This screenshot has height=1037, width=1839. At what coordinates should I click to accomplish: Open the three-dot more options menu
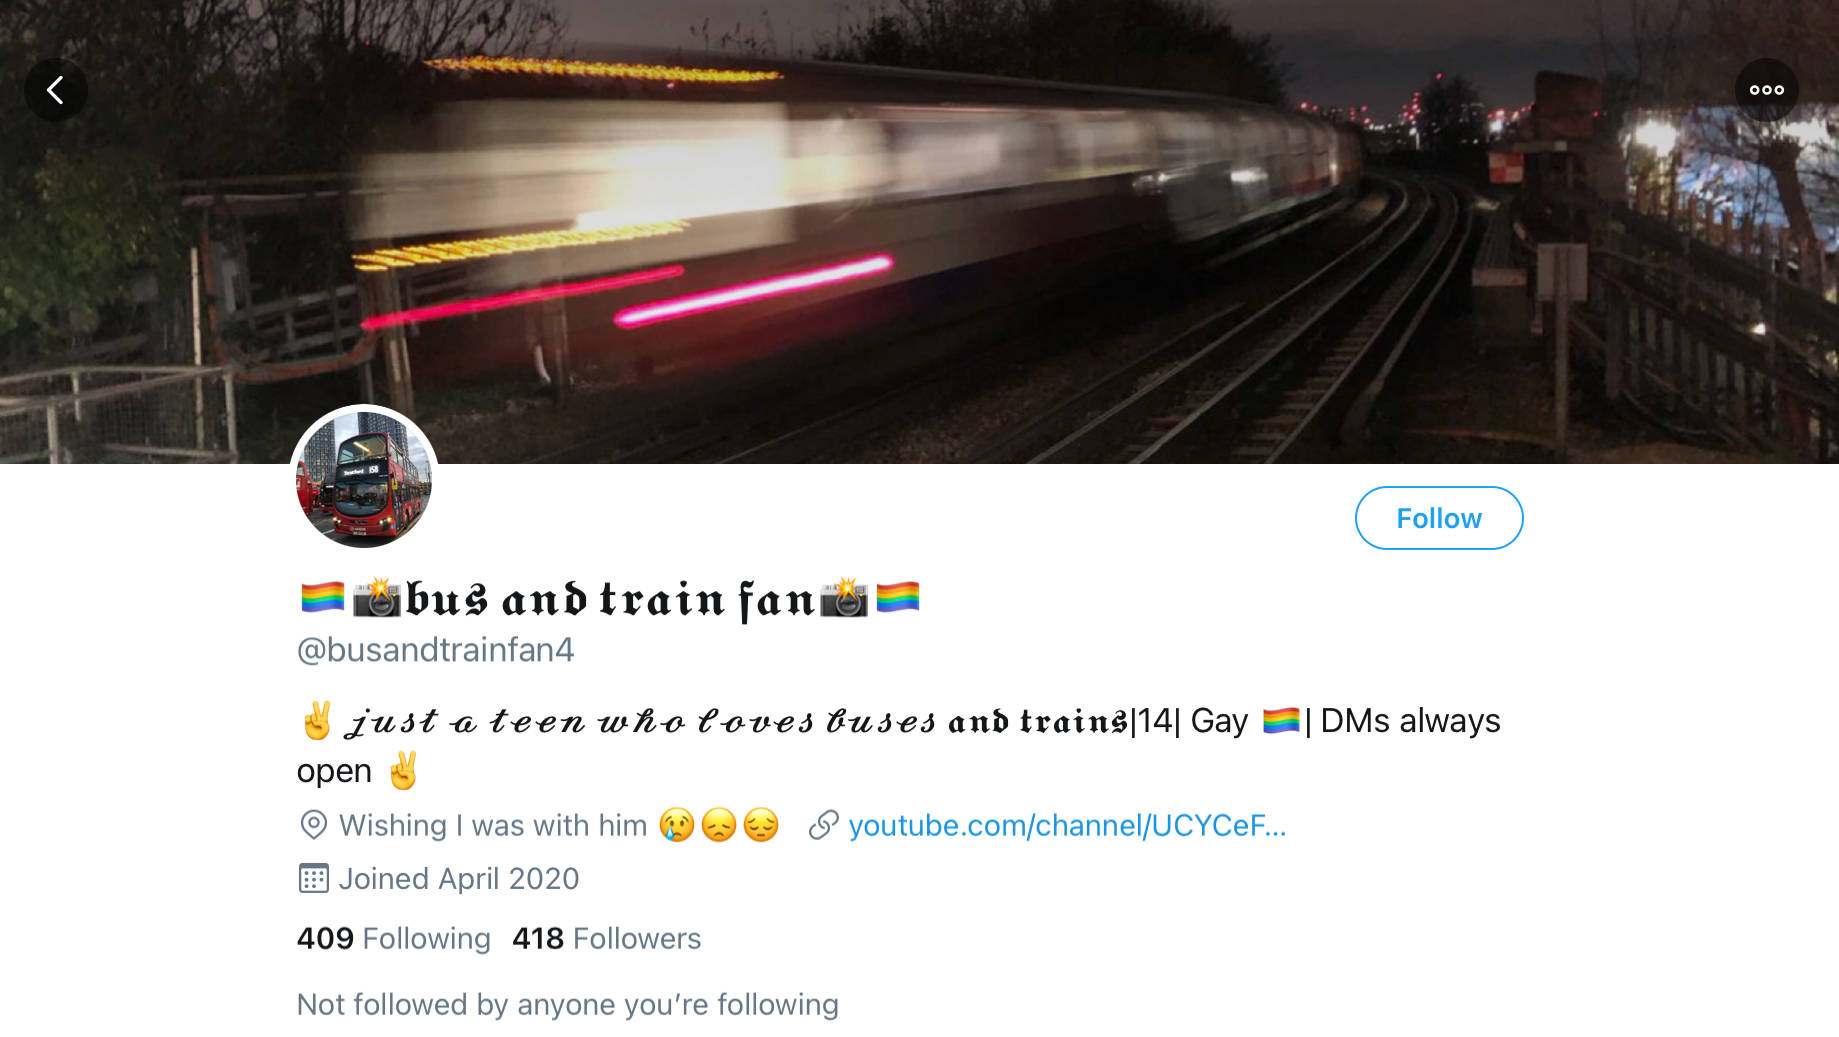1766,90
